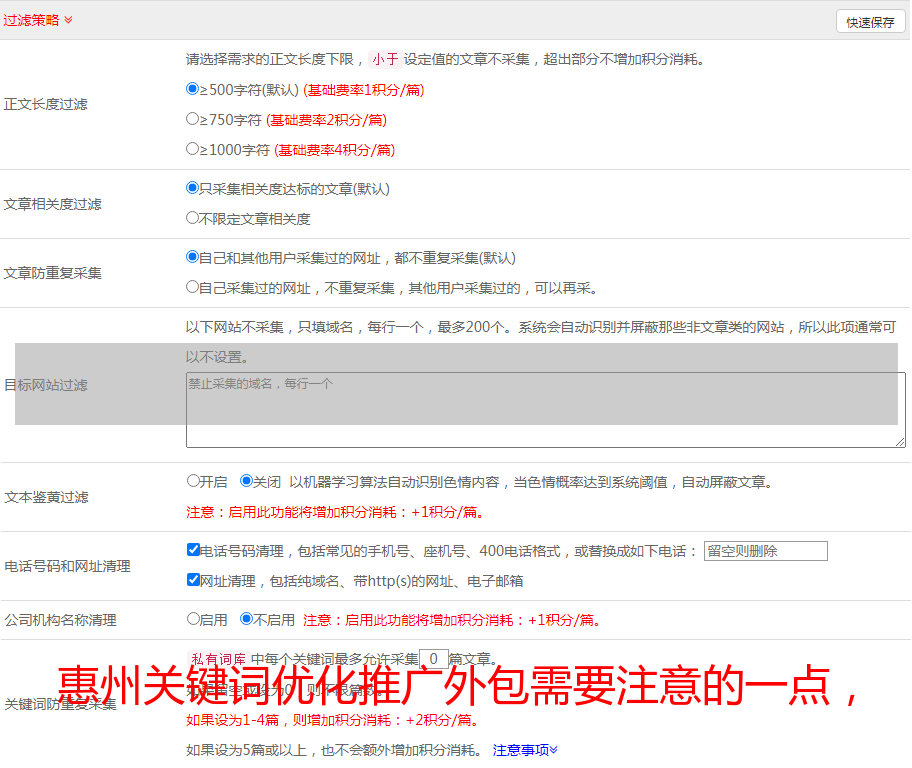Select the ≥1000字符 radio option
Image resolution: width=912 pixels, height=768 pixels.
point(193,149)
